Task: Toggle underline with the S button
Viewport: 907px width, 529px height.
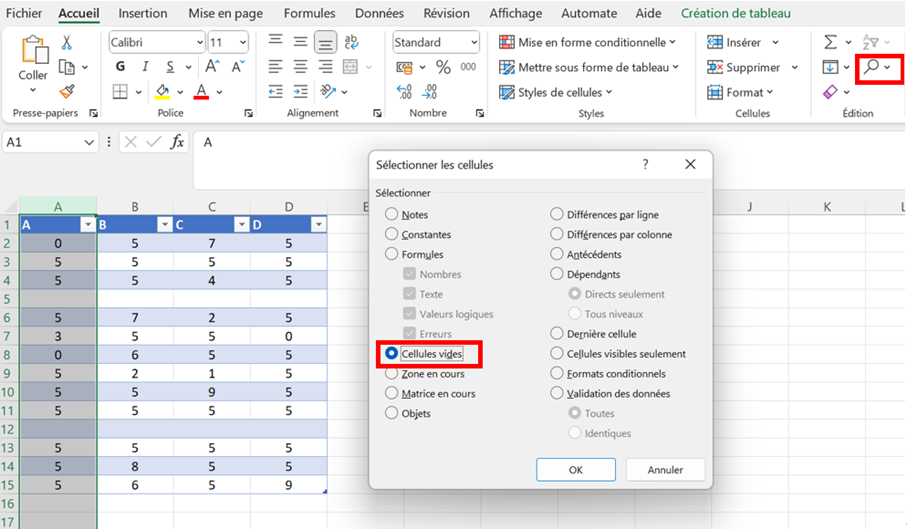Action: (x=170, y=67)
